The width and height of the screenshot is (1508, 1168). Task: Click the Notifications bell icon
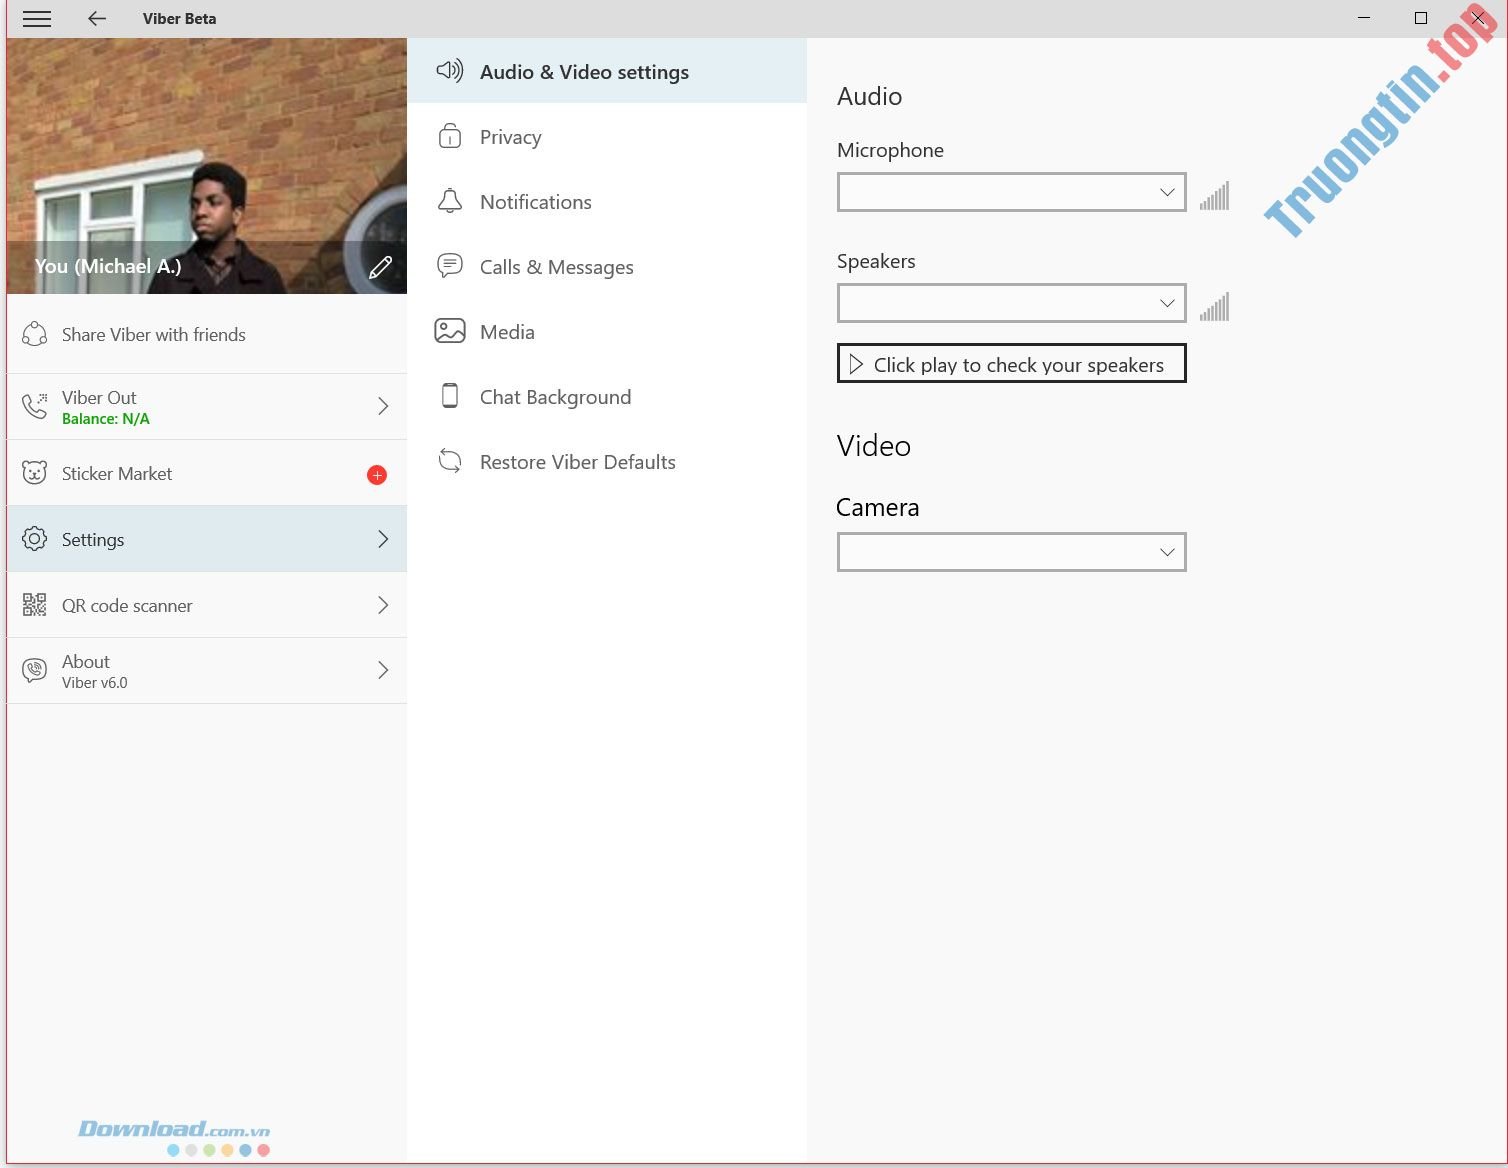coord(450,201)
